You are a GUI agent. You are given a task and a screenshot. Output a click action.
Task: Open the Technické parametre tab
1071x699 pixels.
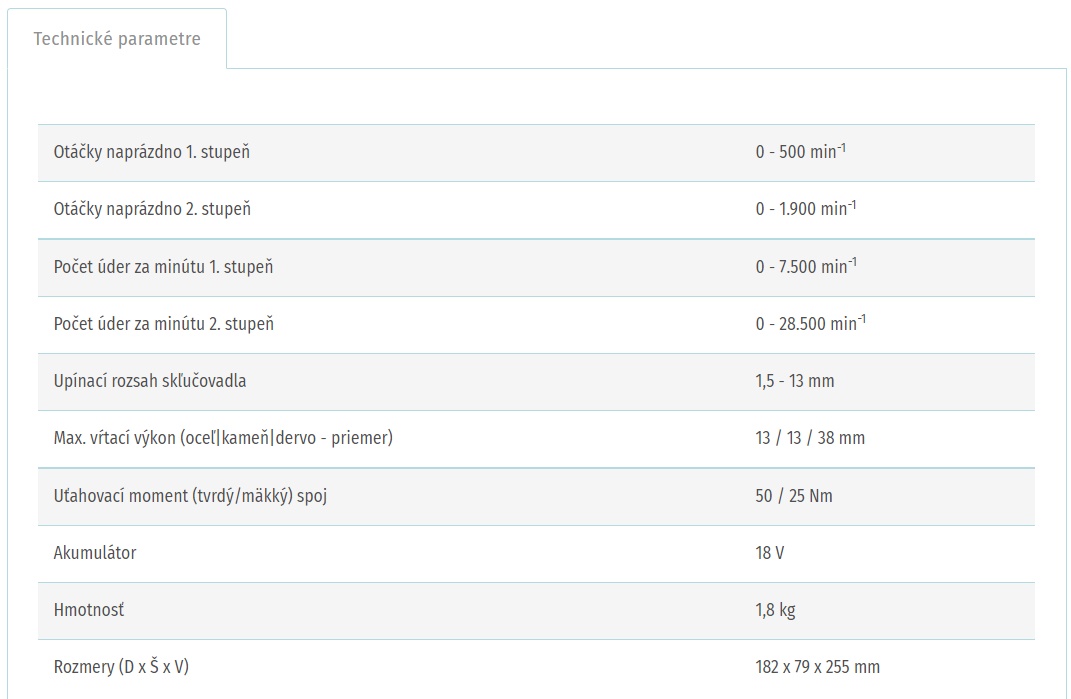117,39
